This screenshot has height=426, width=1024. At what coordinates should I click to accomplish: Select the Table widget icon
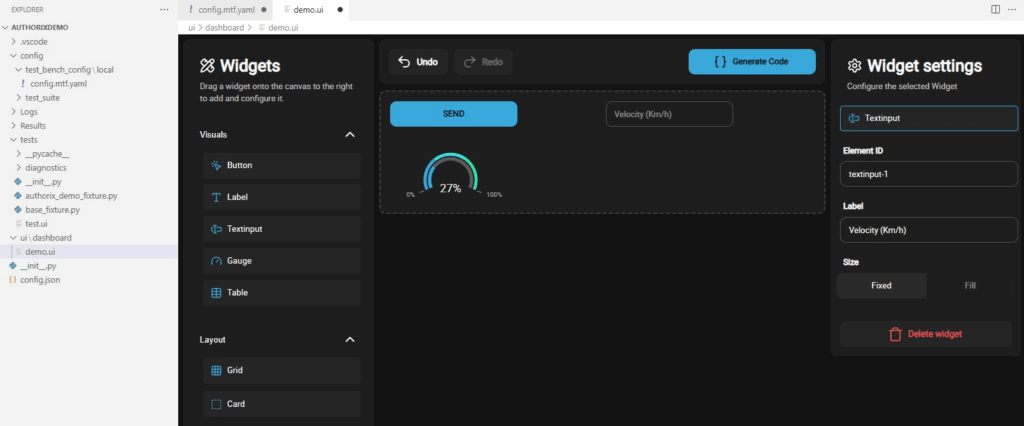(216, 293)
